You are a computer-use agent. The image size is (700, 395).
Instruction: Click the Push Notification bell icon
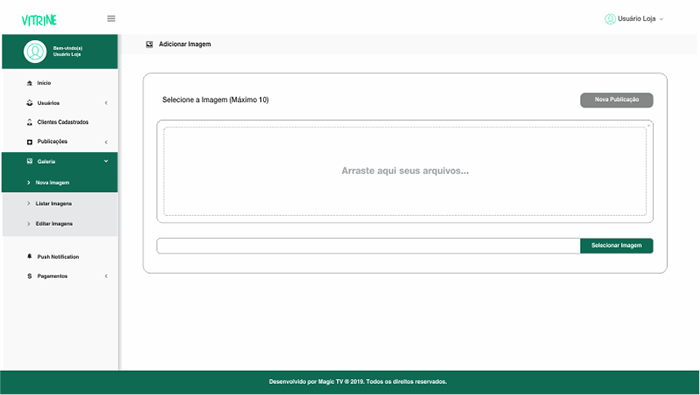29,256
